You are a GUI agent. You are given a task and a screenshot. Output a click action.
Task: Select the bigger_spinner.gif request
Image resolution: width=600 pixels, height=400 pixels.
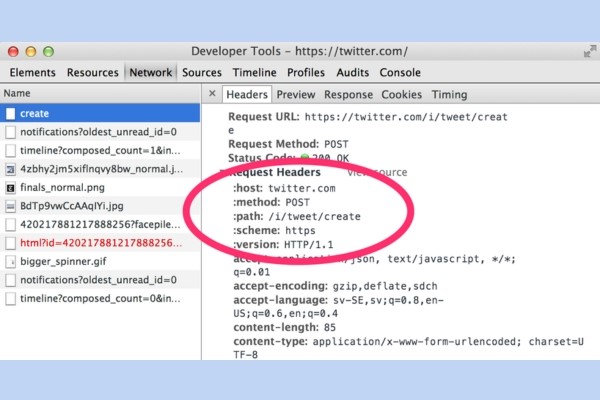[x=100, y=261]
